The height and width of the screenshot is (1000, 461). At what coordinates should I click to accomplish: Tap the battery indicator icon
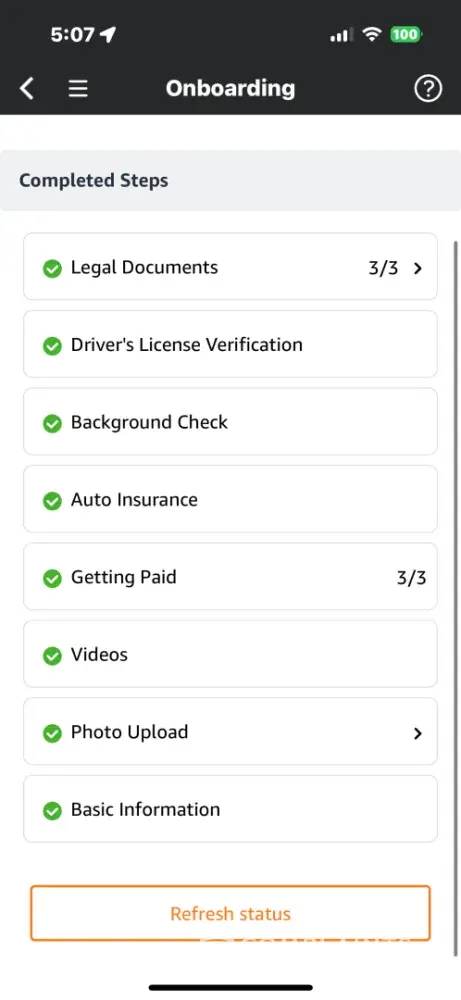406,34
